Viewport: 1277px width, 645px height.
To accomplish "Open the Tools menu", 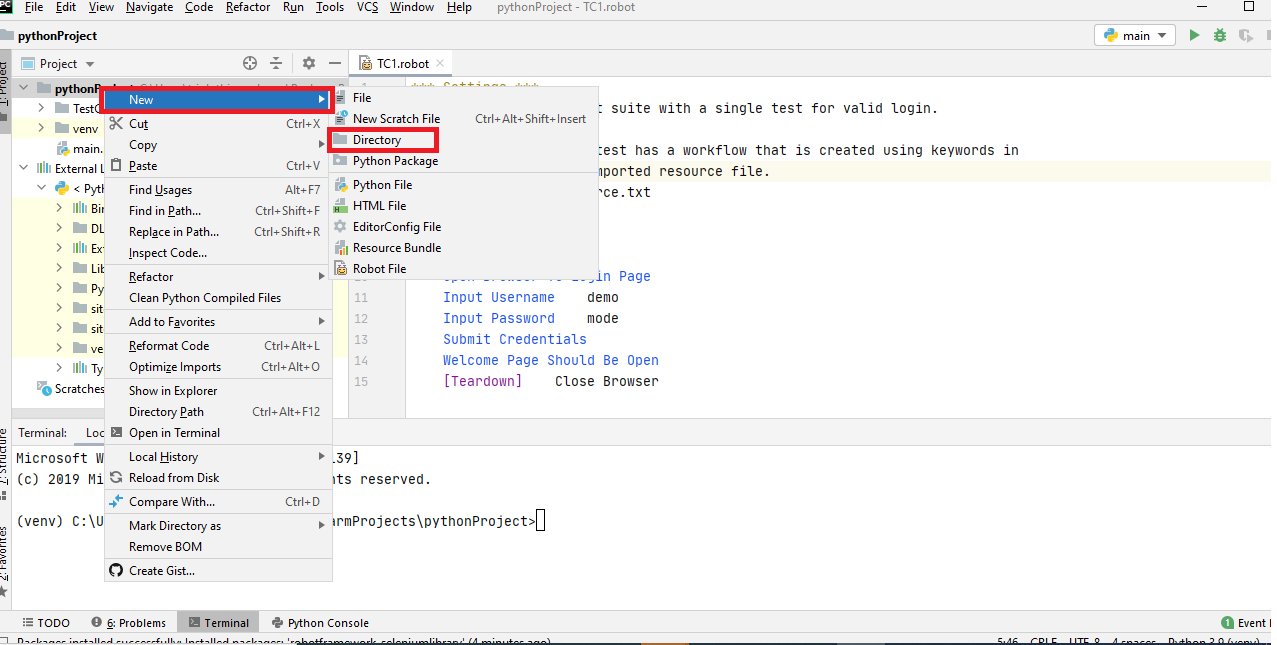I will (330, 7).
